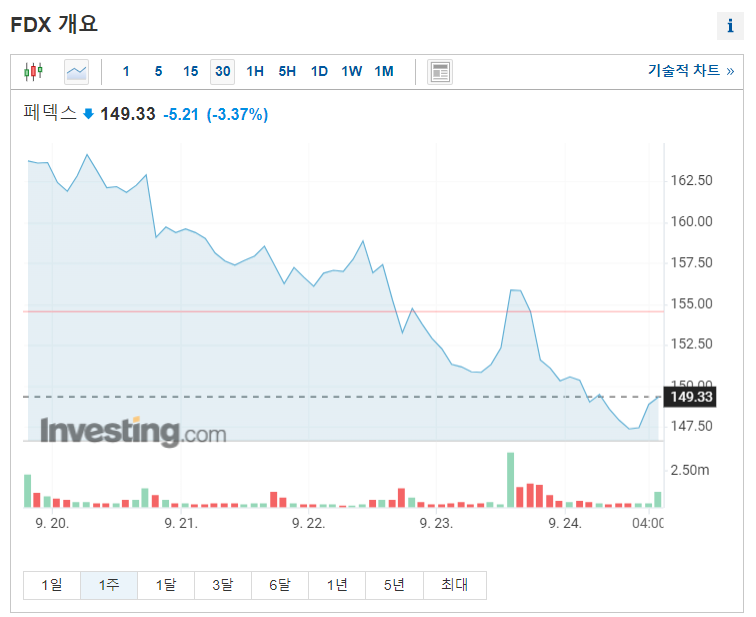
Task: Choose the 15 minute interval
Action: pos(190,72)
